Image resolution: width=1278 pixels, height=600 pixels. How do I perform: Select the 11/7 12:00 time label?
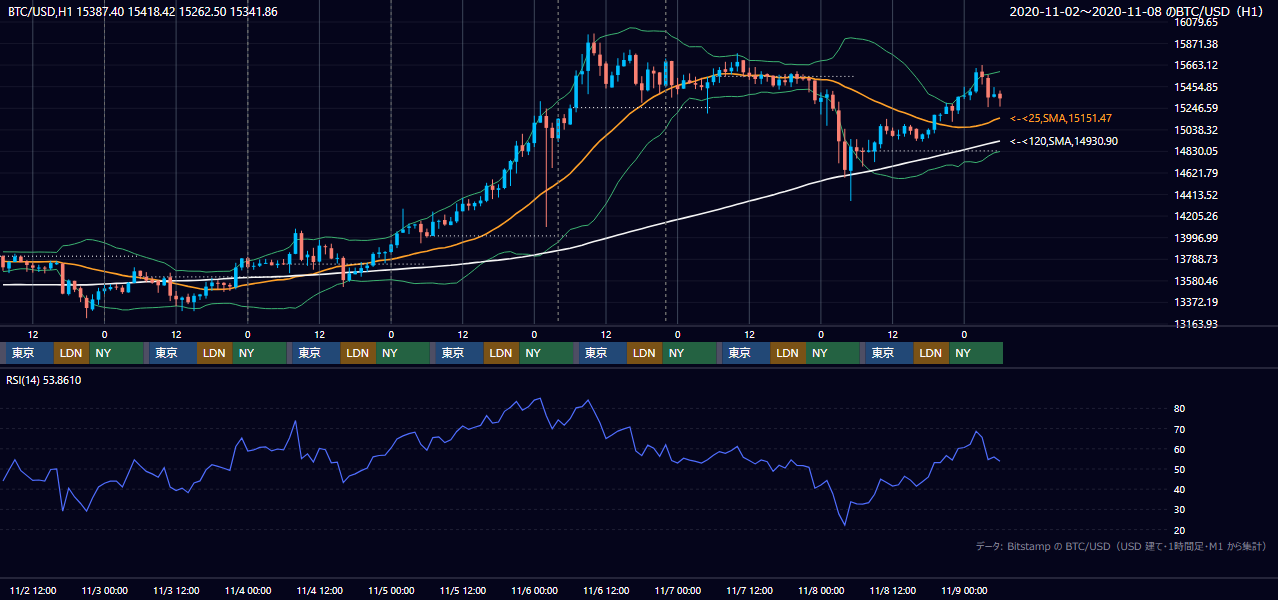(749, 590)
